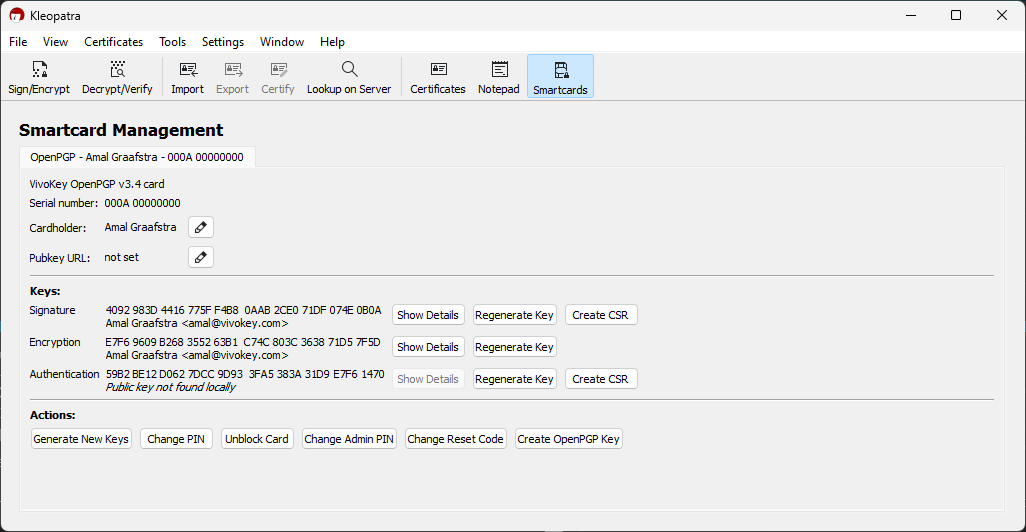Click the Pubkey URL 'not set' value
The height and width of the screenshot is (532, 1026).
(122, 257)
